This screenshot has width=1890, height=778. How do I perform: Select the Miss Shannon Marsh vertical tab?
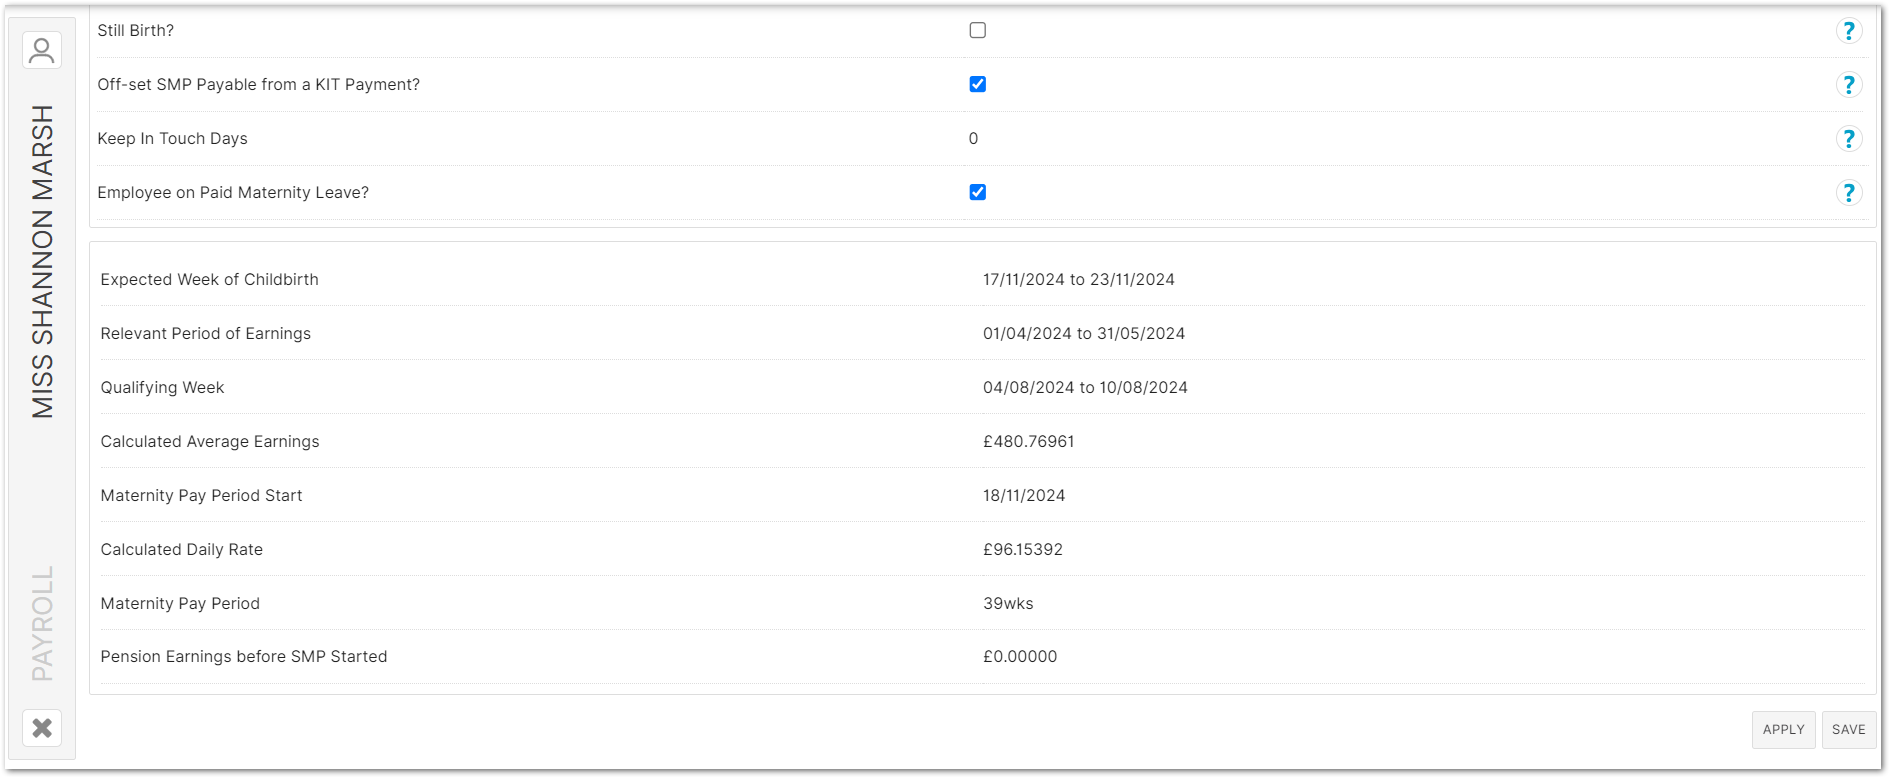(x=42, y=261)
